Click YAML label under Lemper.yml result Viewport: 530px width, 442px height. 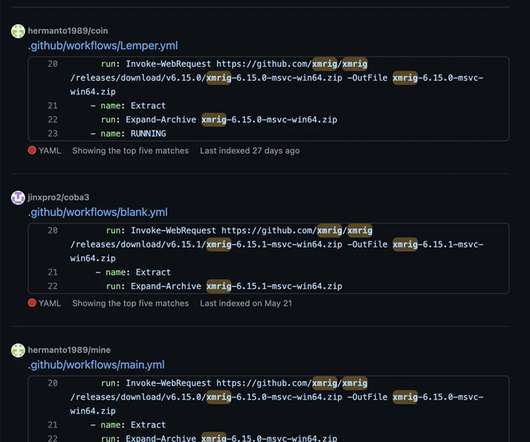point(50,151)
